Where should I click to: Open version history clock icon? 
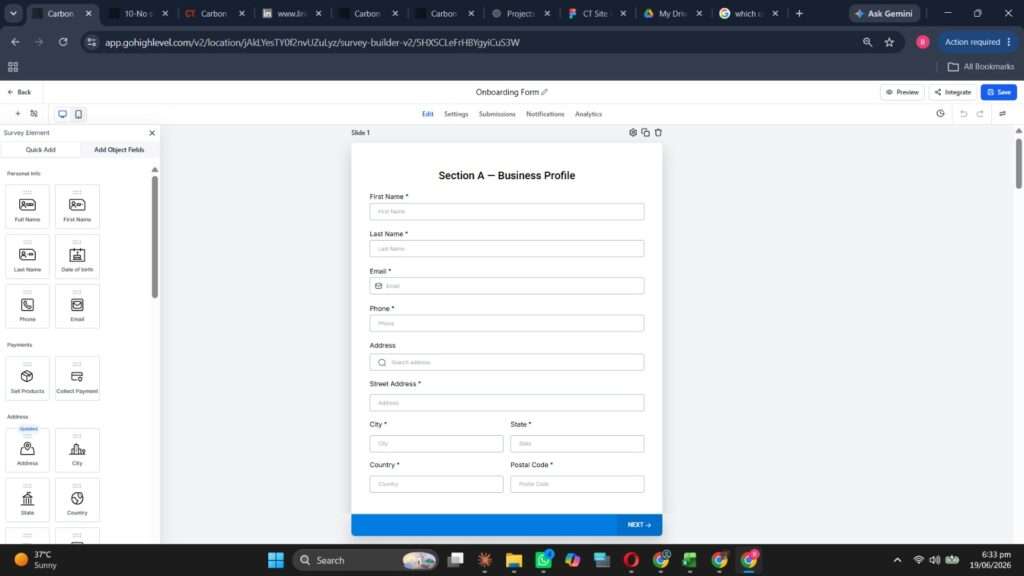(x=940, y=114)
